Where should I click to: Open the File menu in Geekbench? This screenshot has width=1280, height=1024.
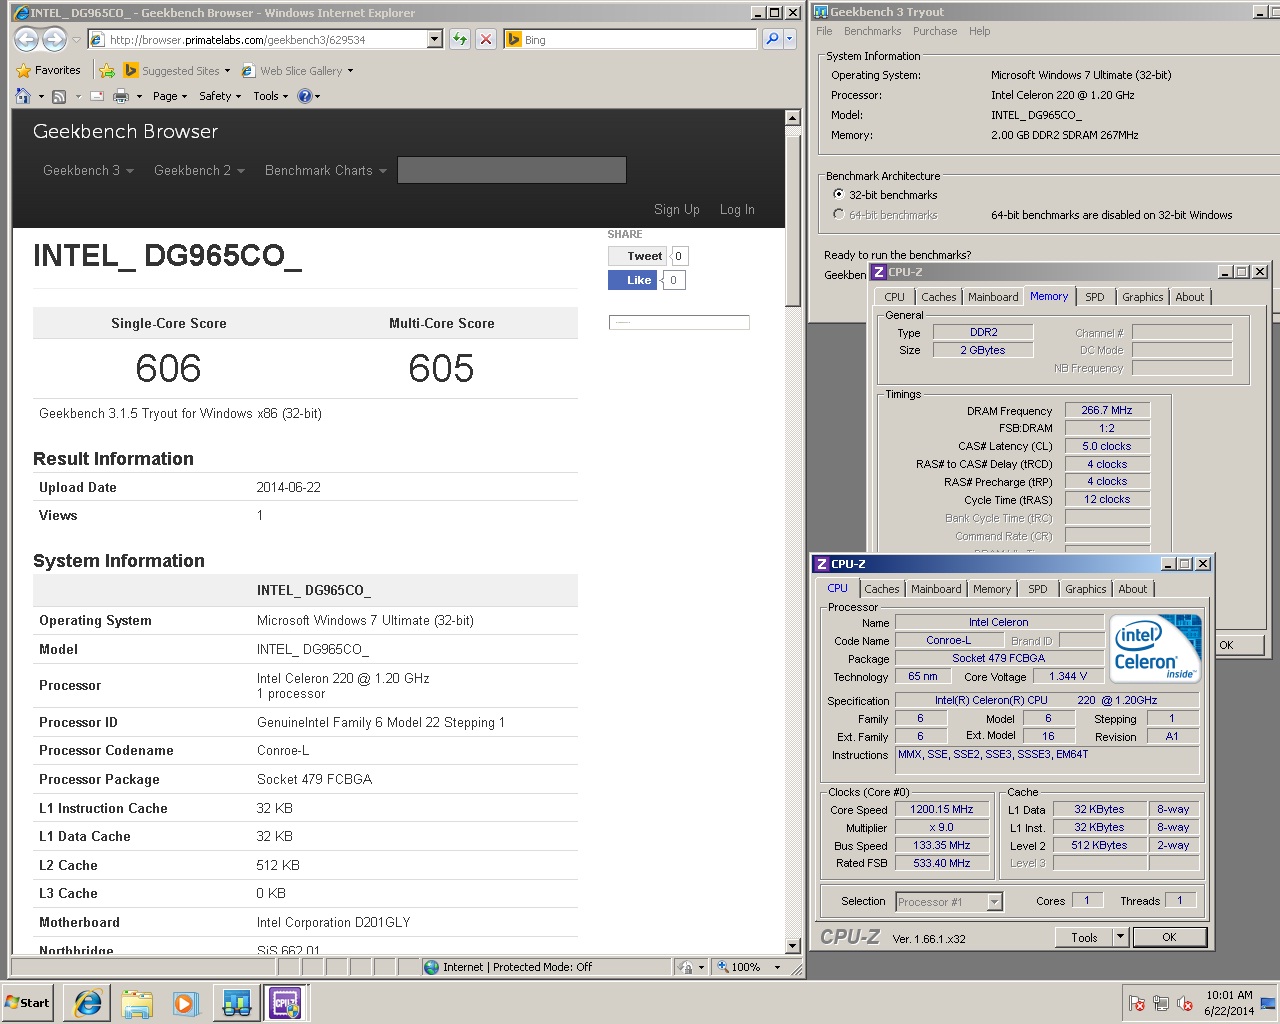[x=824, y=31]
